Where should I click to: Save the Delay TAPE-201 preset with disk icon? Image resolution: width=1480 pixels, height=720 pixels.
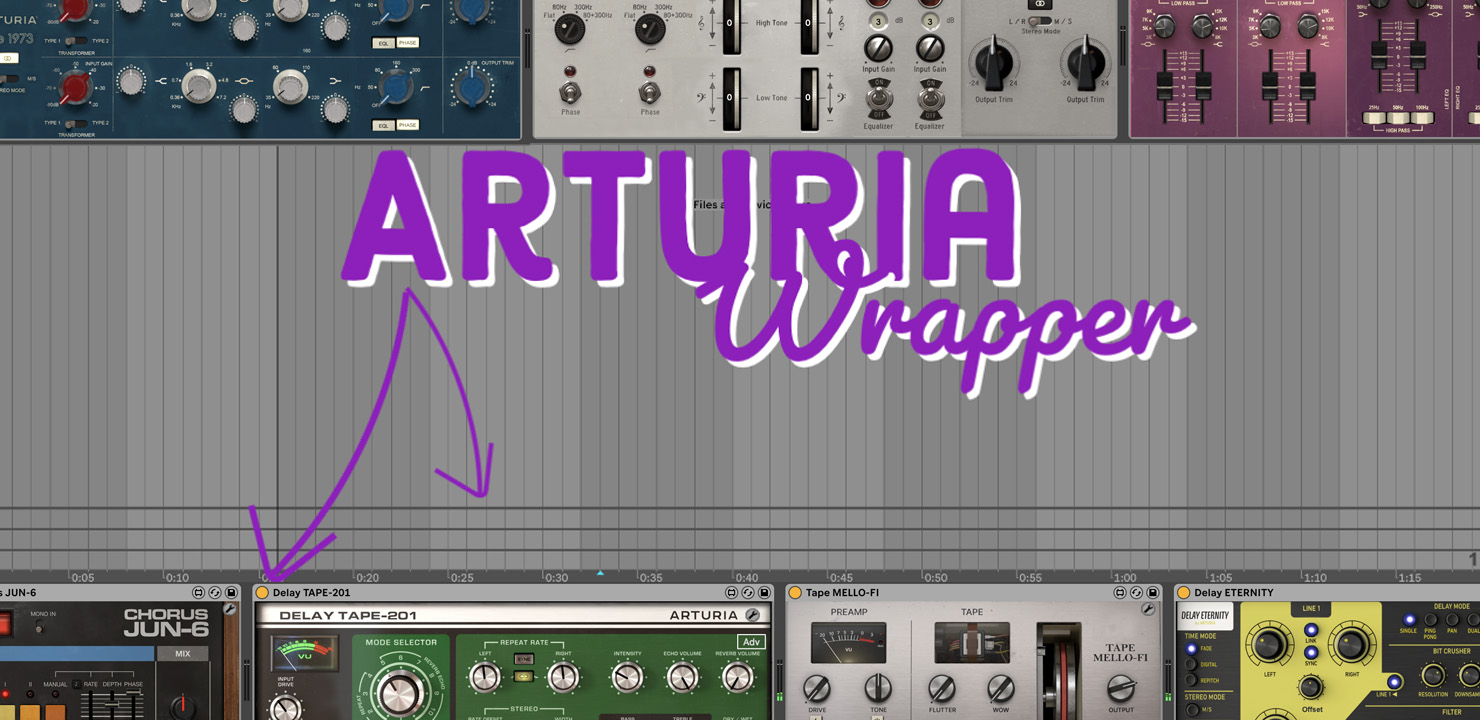[764, 593]
